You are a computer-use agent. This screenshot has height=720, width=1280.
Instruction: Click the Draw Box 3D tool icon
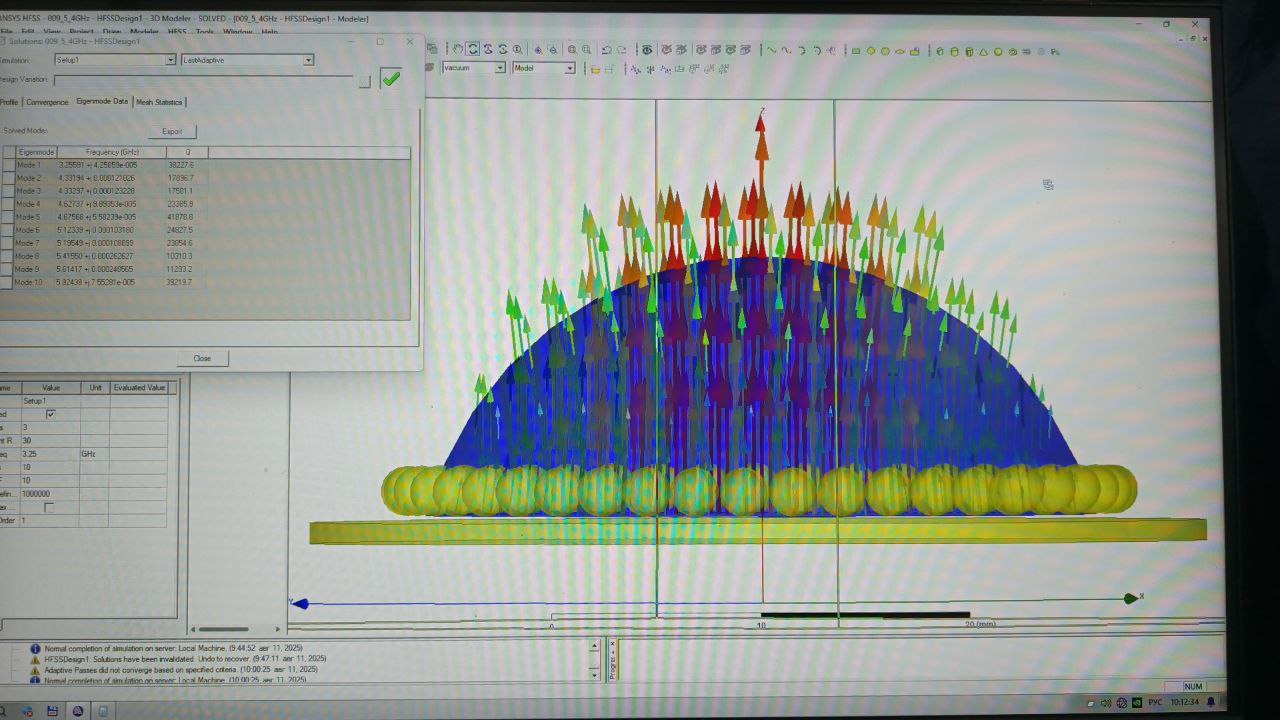click(x=939, y=51)
